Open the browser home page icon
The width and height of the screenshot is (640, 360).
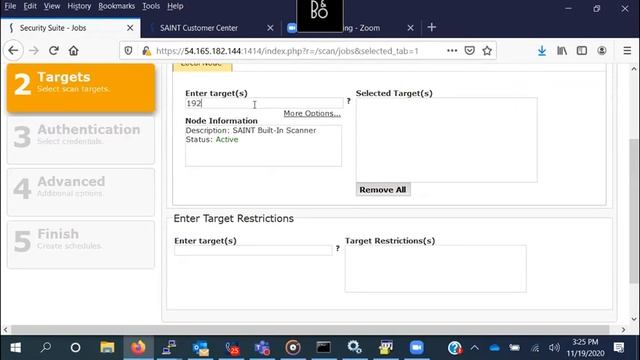73,51
